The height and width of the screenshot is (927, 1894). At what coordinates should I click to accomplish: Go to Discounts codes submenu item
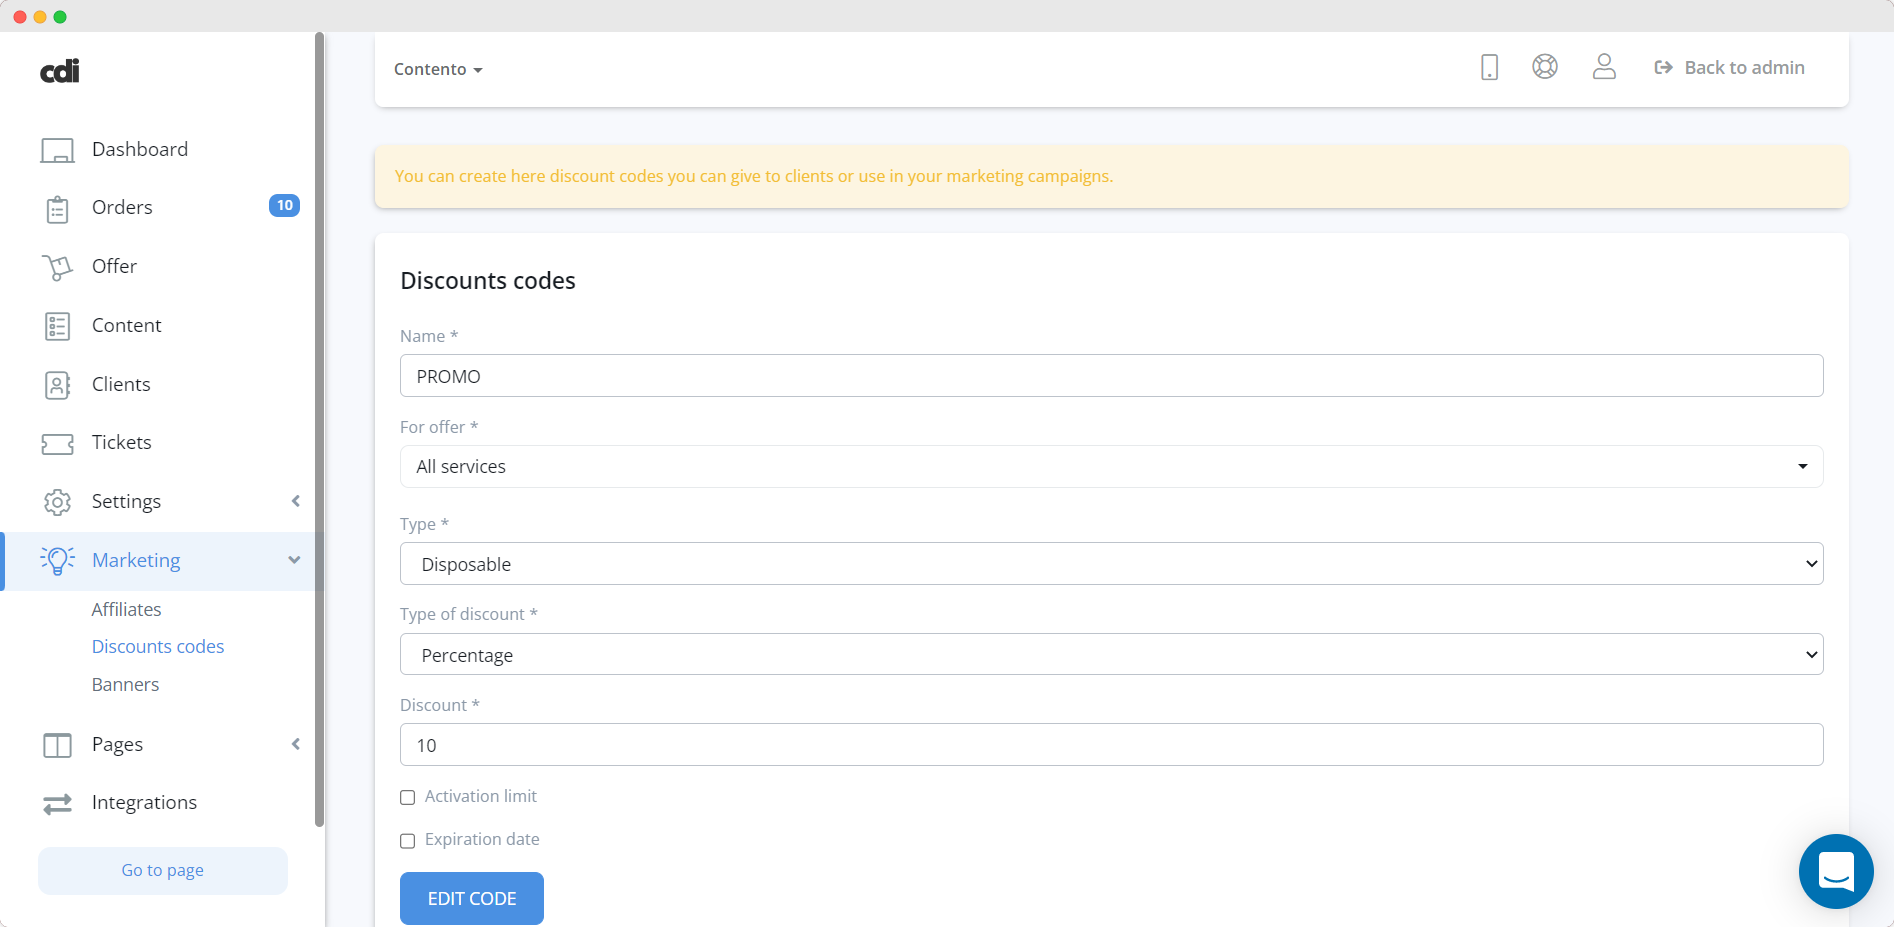pyautogui.click(x=158, y=646)
